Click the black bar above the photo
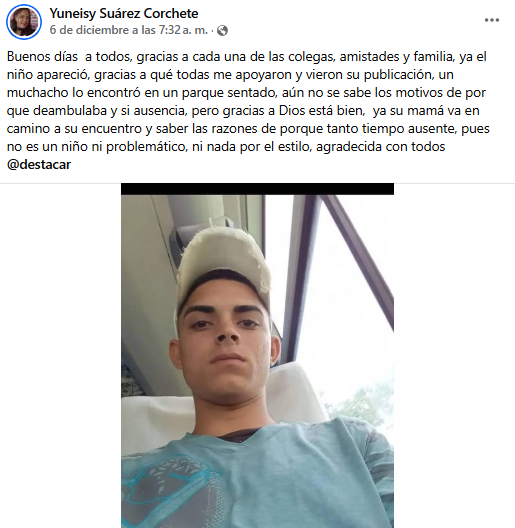The width and height of the screenshot is (515, 528). (257, 189)
